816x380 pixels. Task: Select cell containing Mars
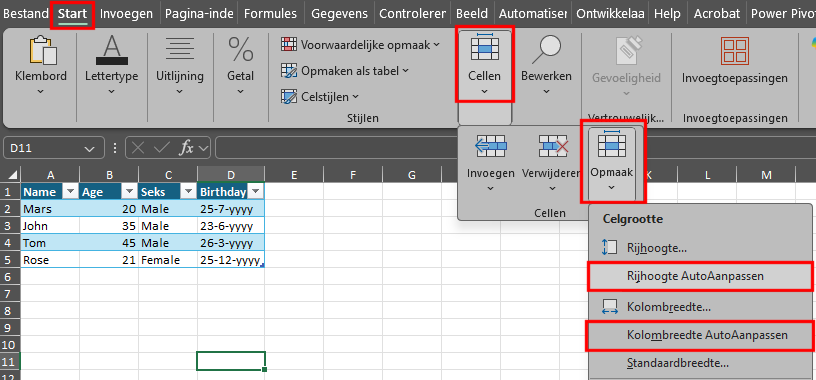pos(50,209)
